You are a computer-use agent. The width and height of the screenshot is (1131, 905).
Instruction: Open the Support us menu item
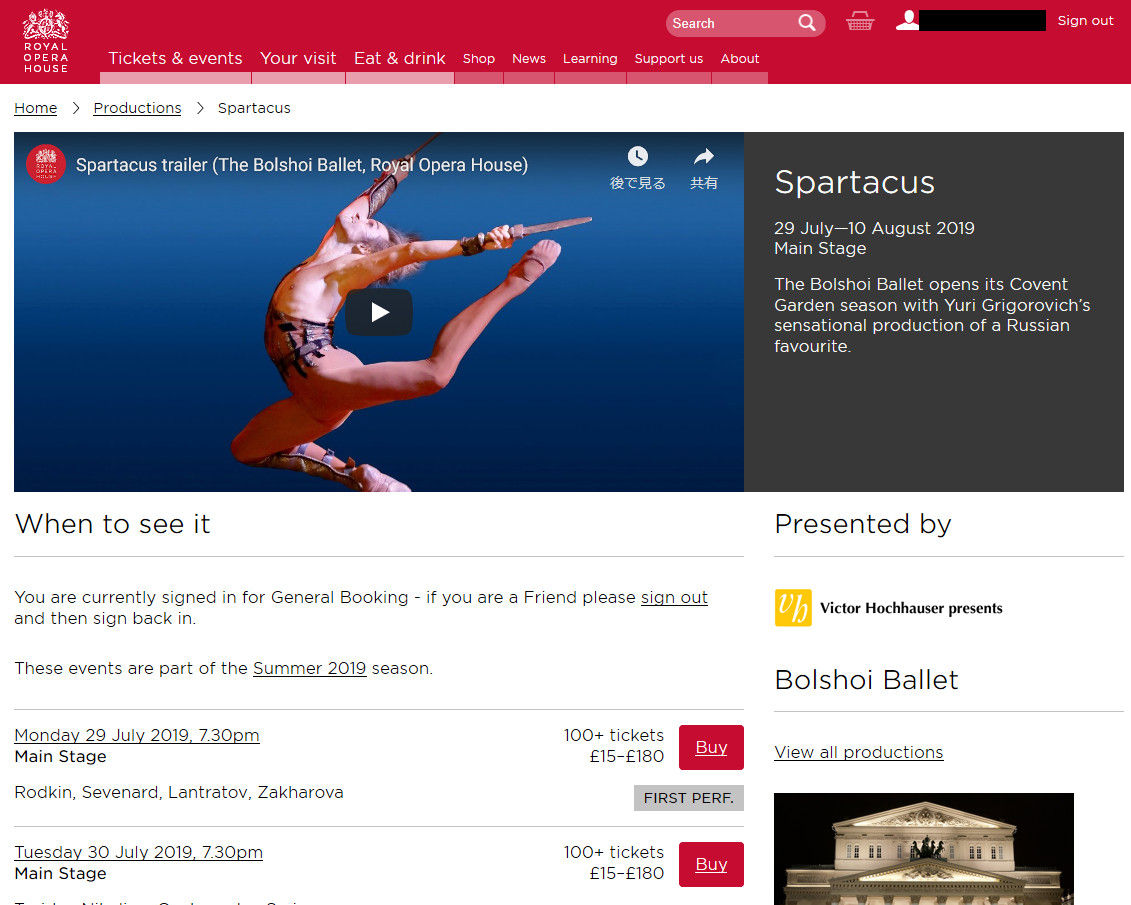(669, 59)
